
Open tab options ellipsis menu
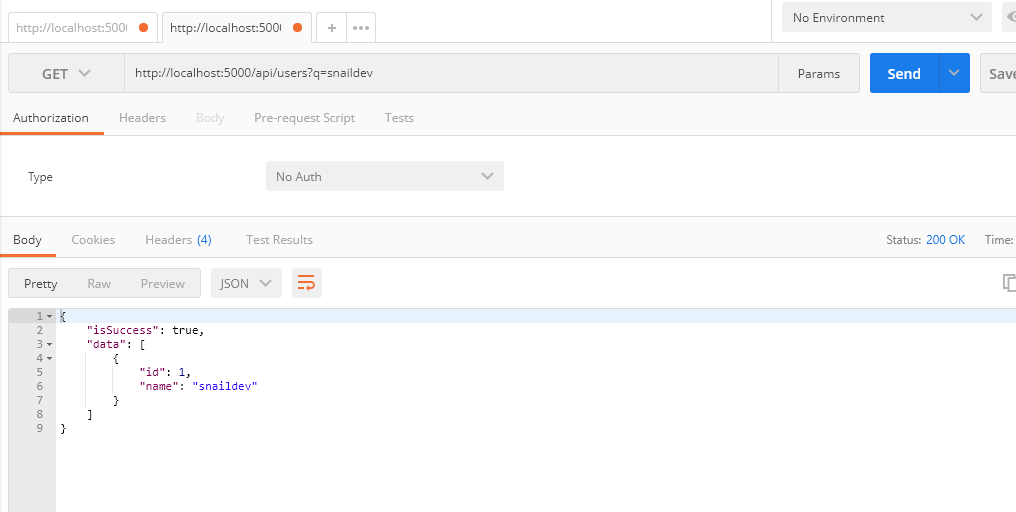pyautogui.click(x=361, y=28)
